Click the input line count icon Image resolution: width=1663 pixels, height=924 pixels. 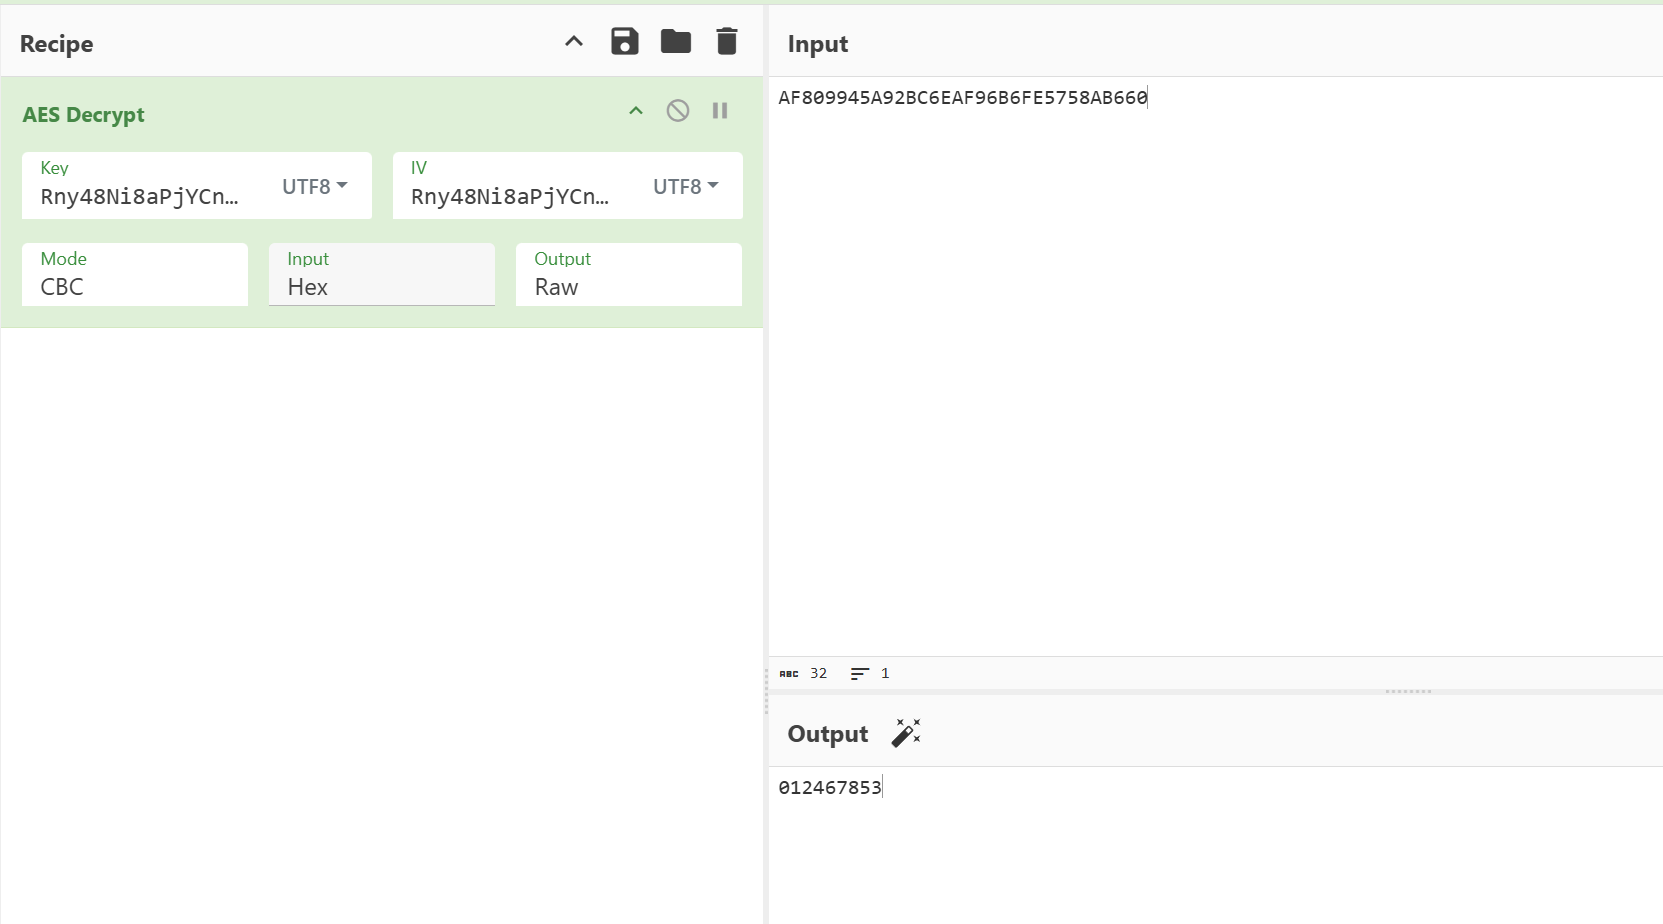859,674
